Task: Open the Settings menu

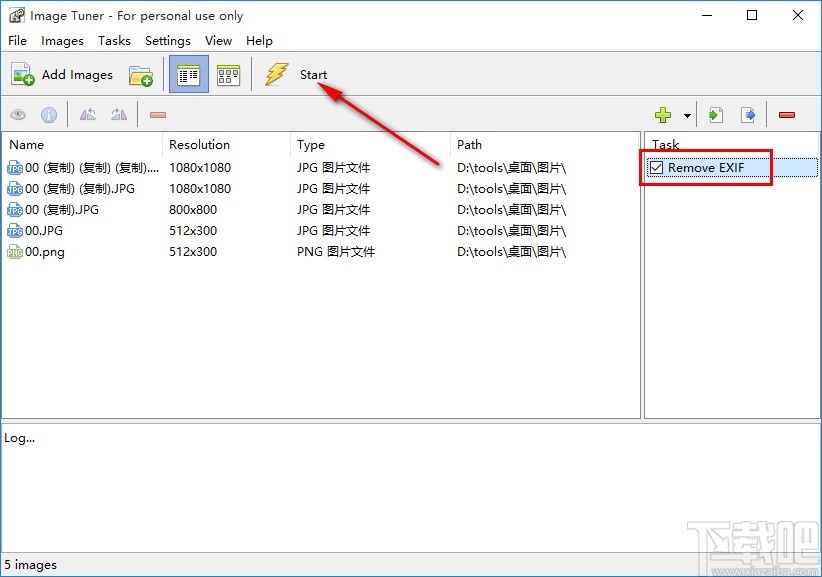Action: pyautogui.click(x=168, y=41)
